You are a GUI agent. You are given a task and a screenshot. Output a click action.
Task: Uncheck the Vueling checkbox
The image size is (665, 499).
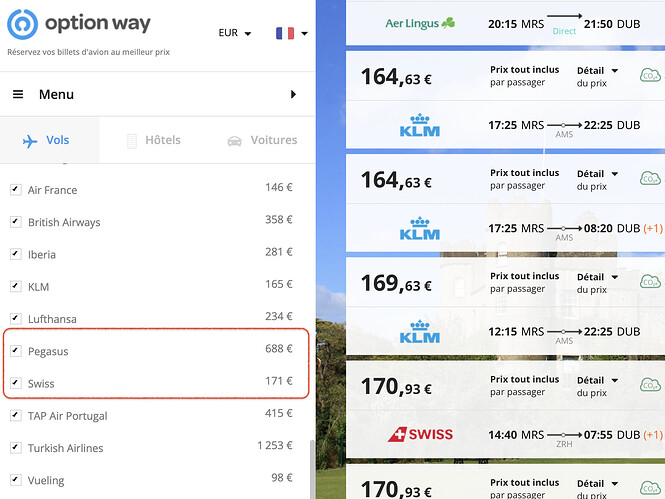coord(16,480)
